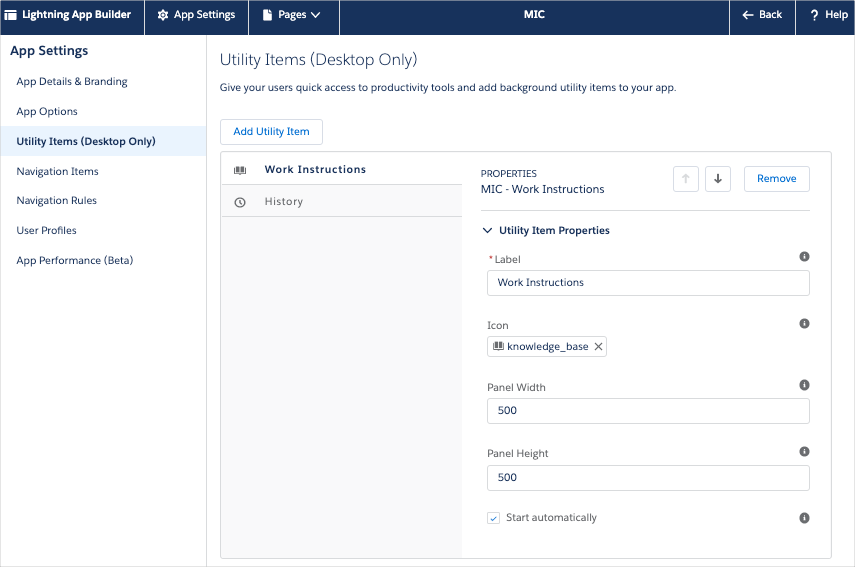The width and height of the screenshot is (855, 567).
Task: Click the Add Utility Item button
Action: pyautogui.click(x=271, y=132)
